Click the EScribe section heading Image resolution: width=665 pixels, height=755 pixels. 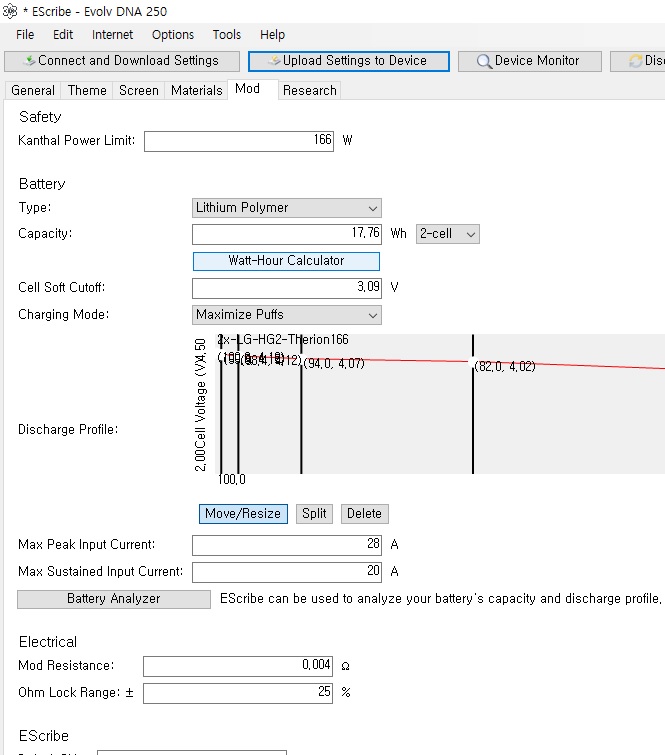coord(44,736)
